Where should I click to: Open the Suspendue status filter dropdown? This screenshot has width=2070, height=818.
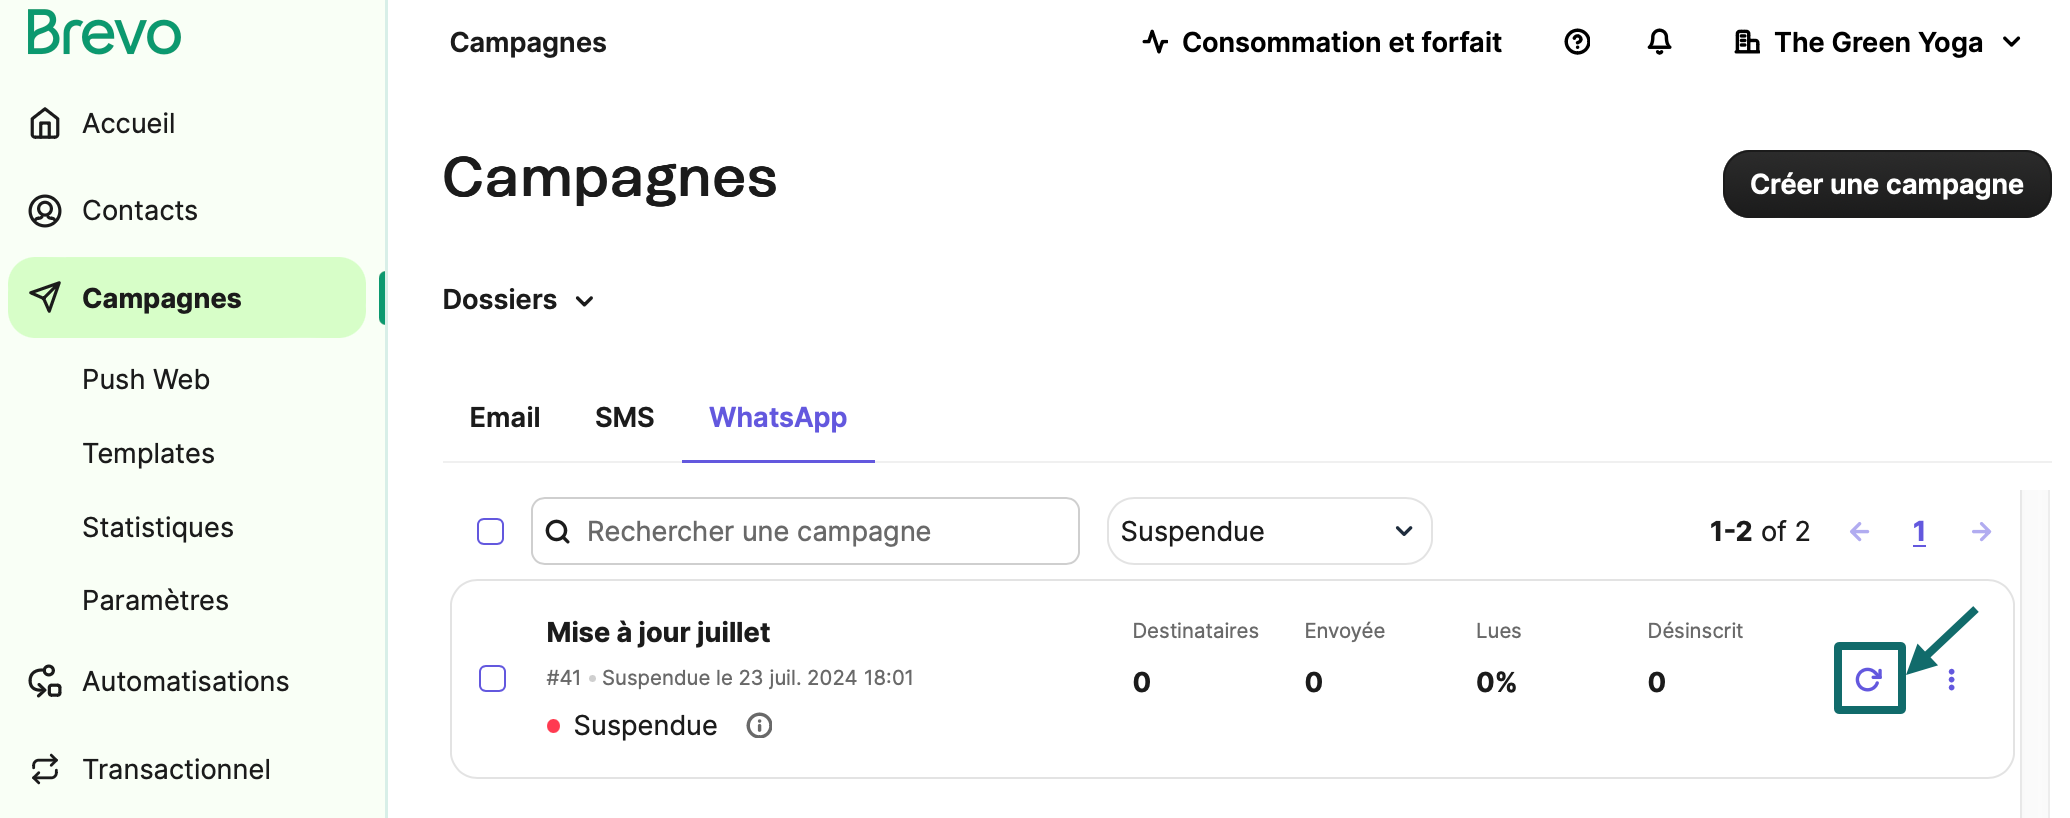tap(1268, 531)
